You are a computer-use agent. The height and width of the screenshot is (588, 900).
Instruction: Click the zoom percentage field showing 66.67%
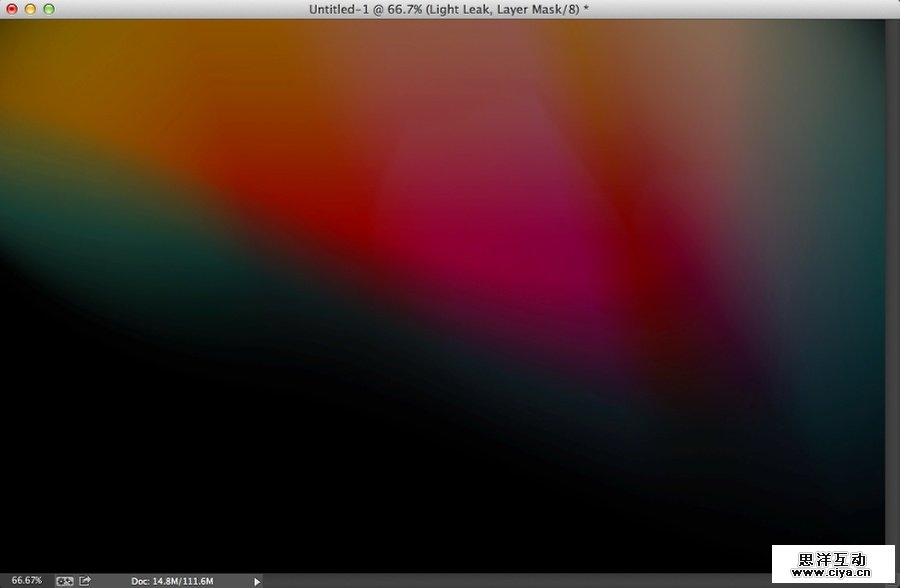click(27, 580)
